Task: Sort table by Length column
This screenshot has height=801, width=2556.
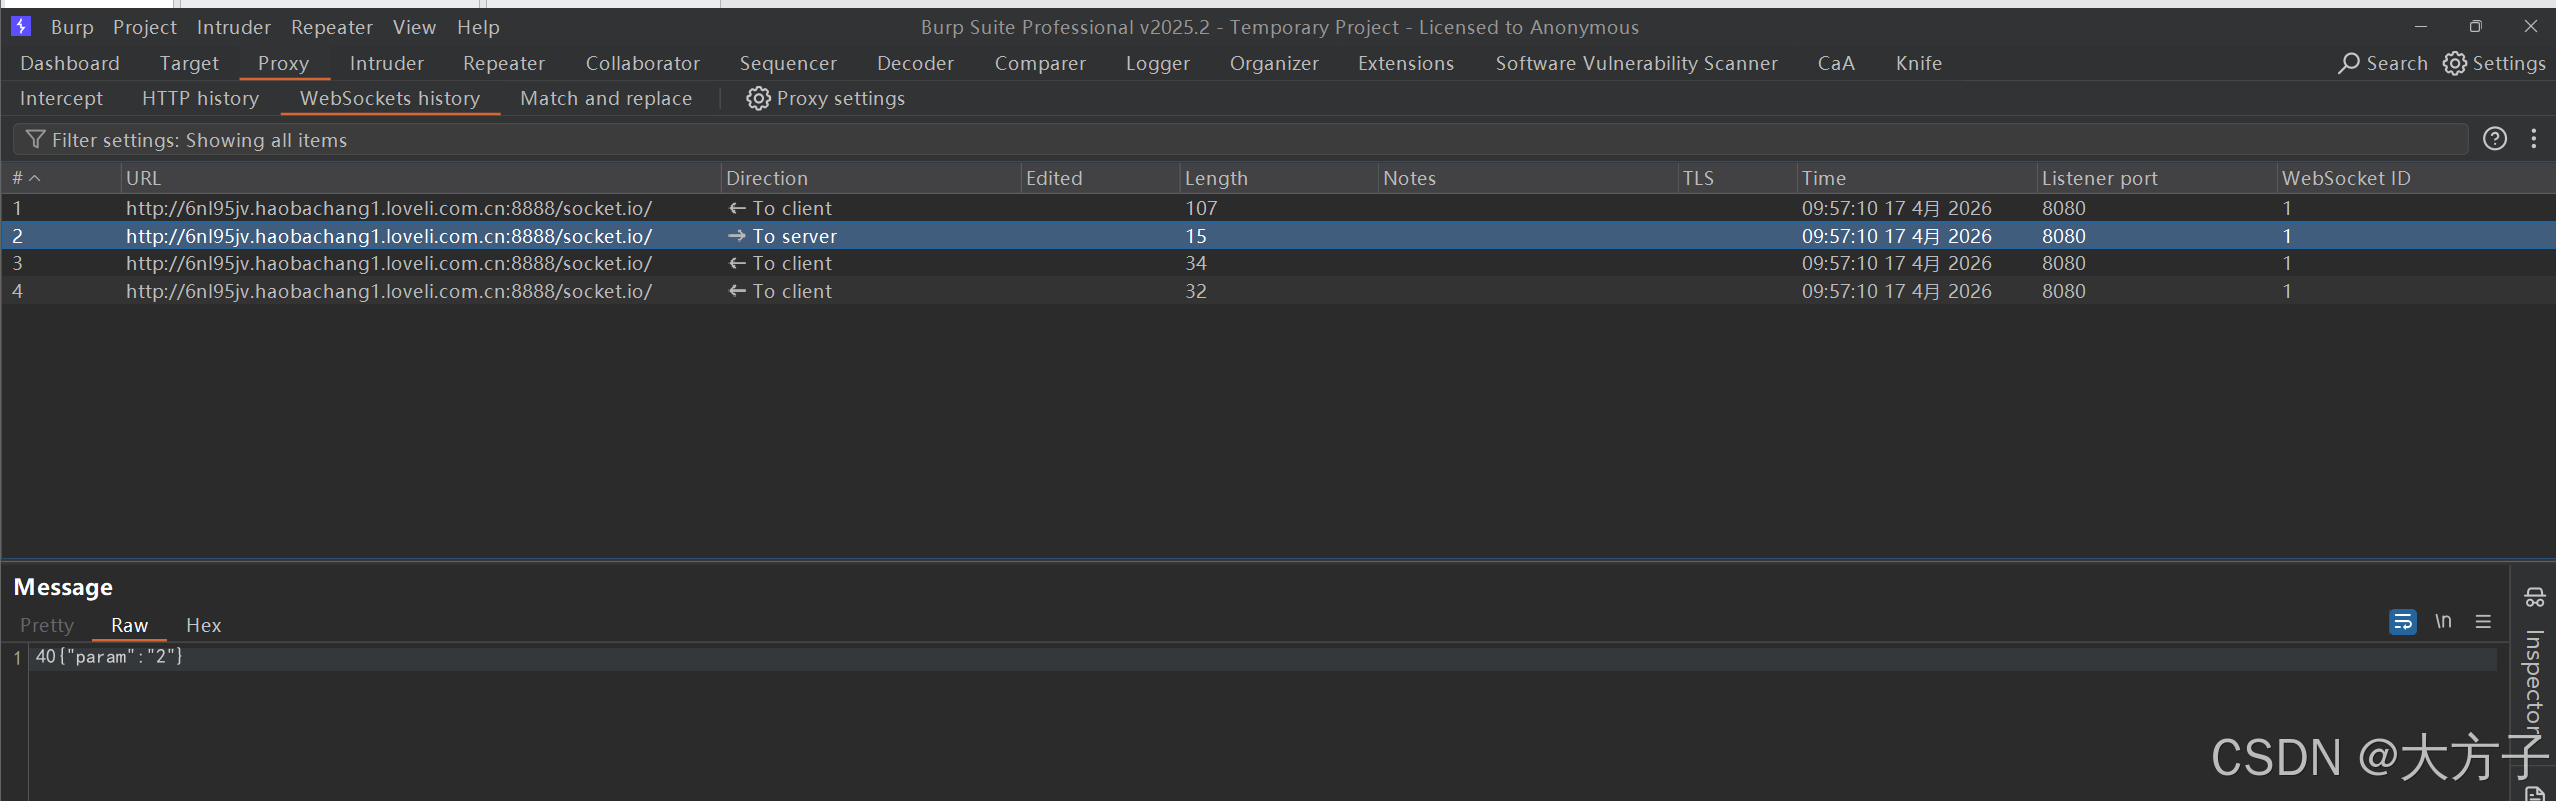Action: [x=1278, y=178]
